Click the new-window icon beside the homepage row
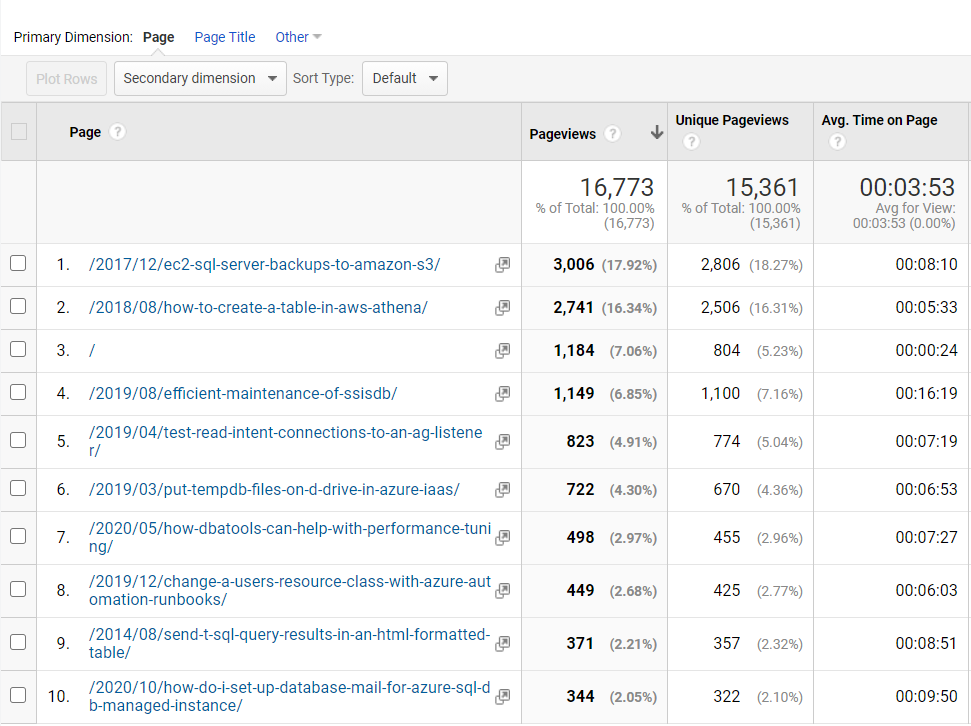 pyautogui.click(x=502, y=351)
